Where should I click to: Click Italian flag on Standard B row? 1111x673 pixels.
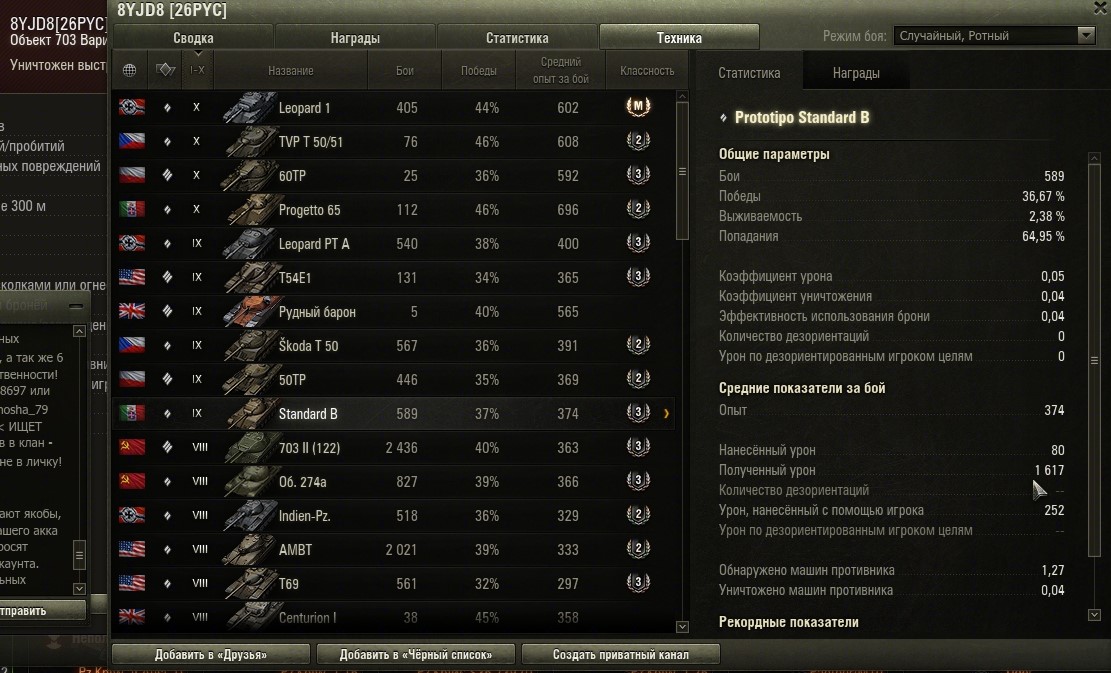click(x=132, y=413)
